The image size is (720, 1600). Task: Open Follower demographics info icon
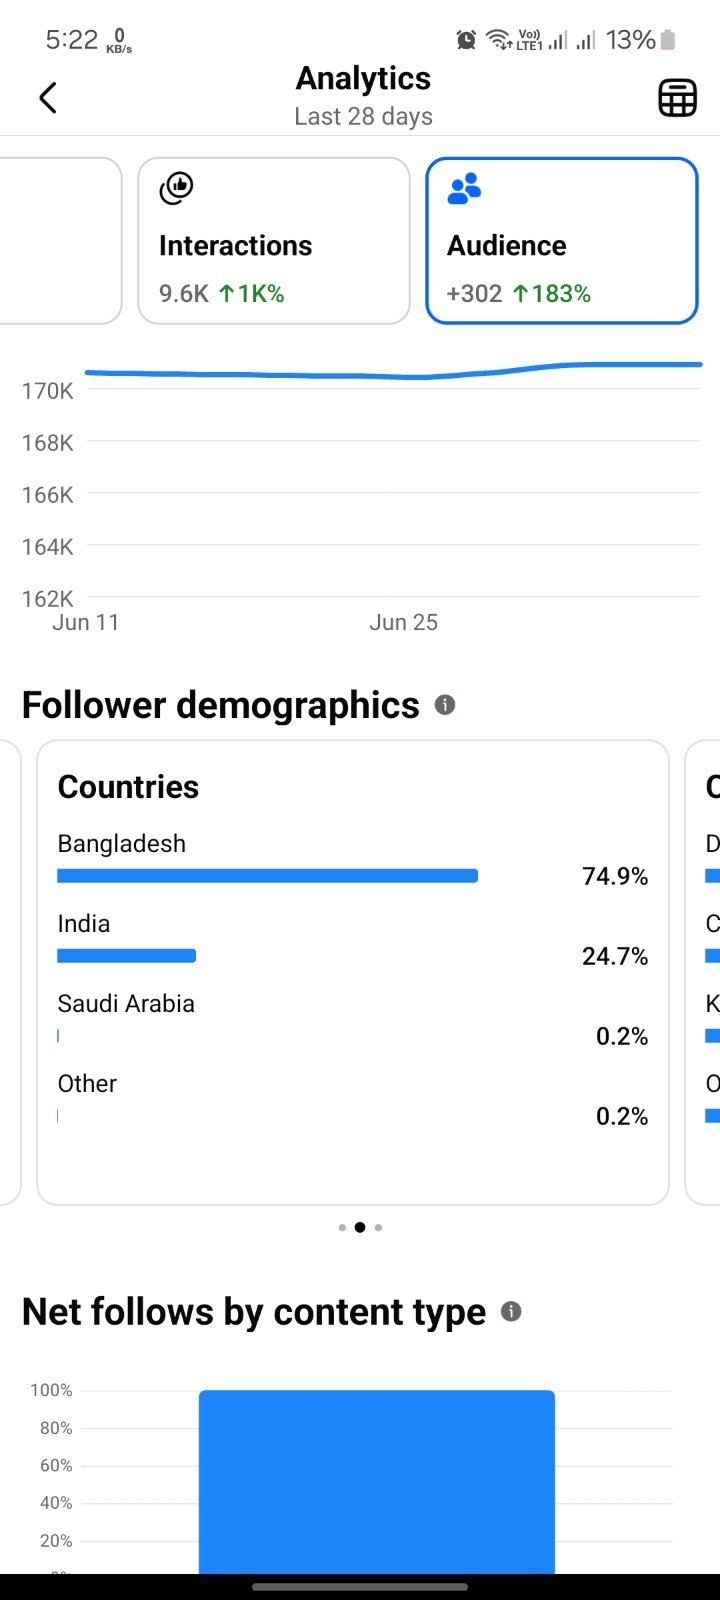[445, 705]
